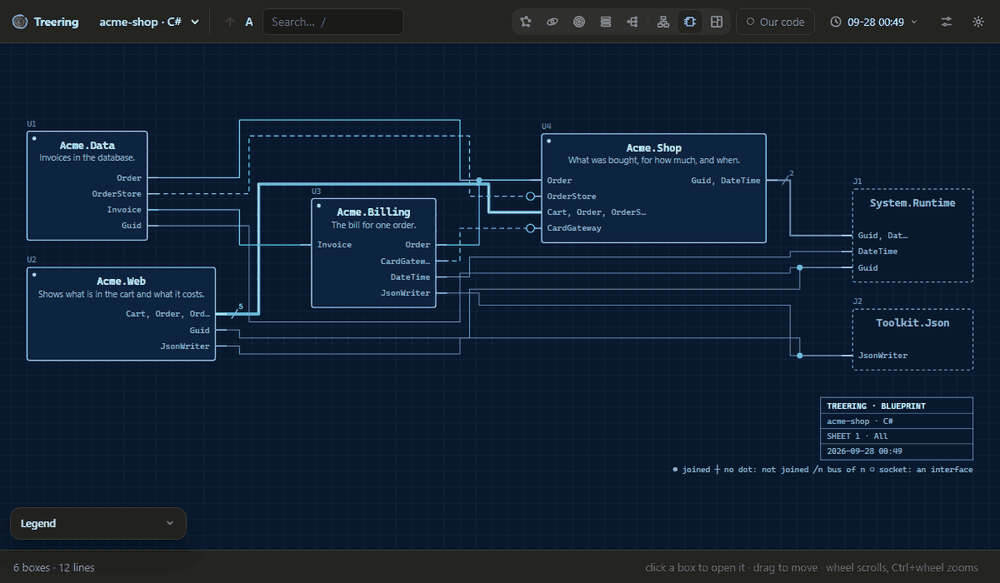Click the up arrow navigation icon
The image size is (1000, 583).
point(230,22)
